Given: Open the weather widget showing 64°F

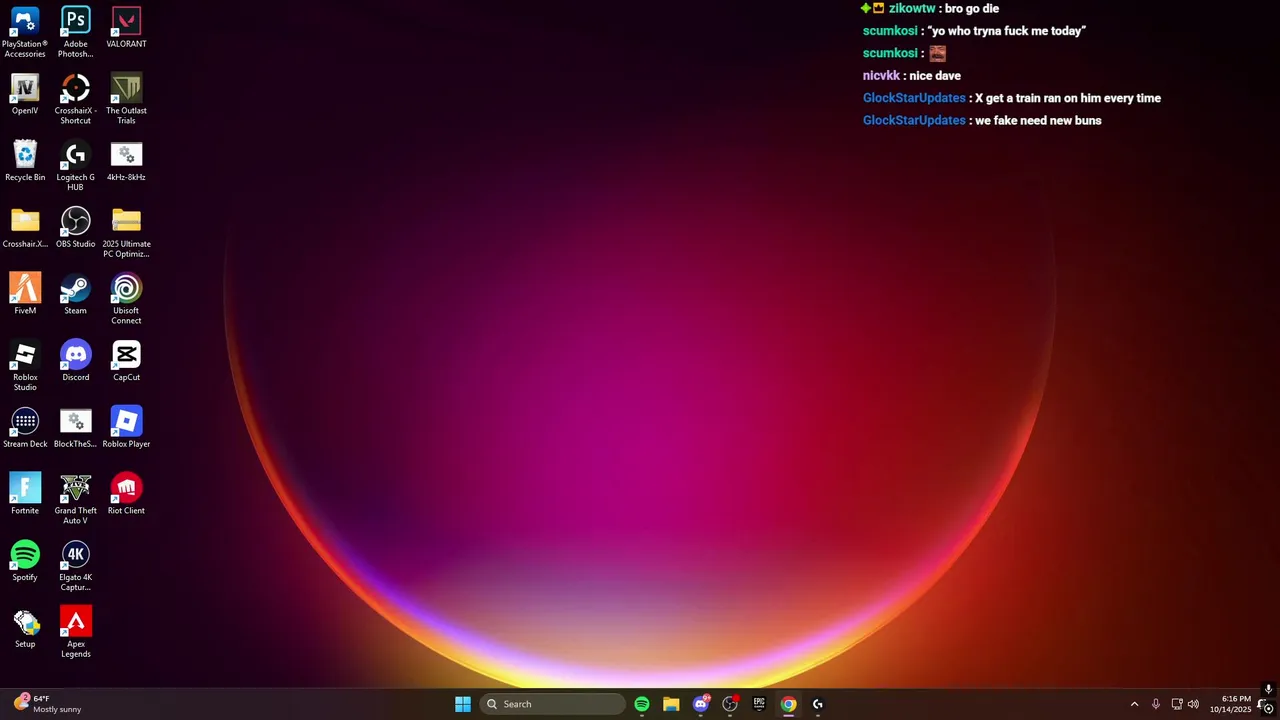Looking at the screenshot, I should click(47, 704).
